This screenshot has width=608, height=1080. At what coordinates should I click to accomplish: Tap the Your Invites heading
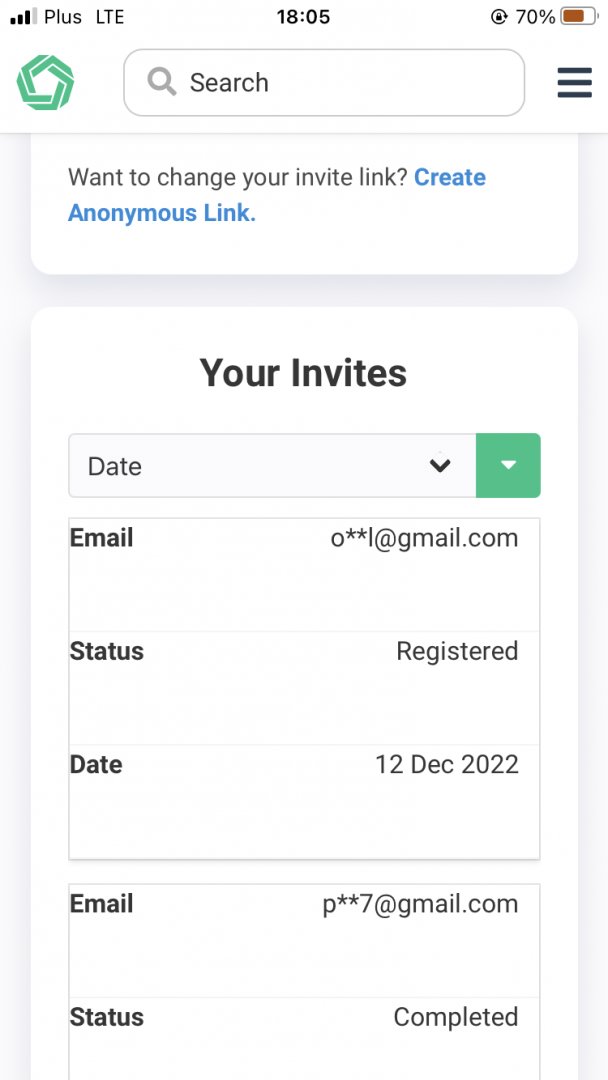pos(304,373)
